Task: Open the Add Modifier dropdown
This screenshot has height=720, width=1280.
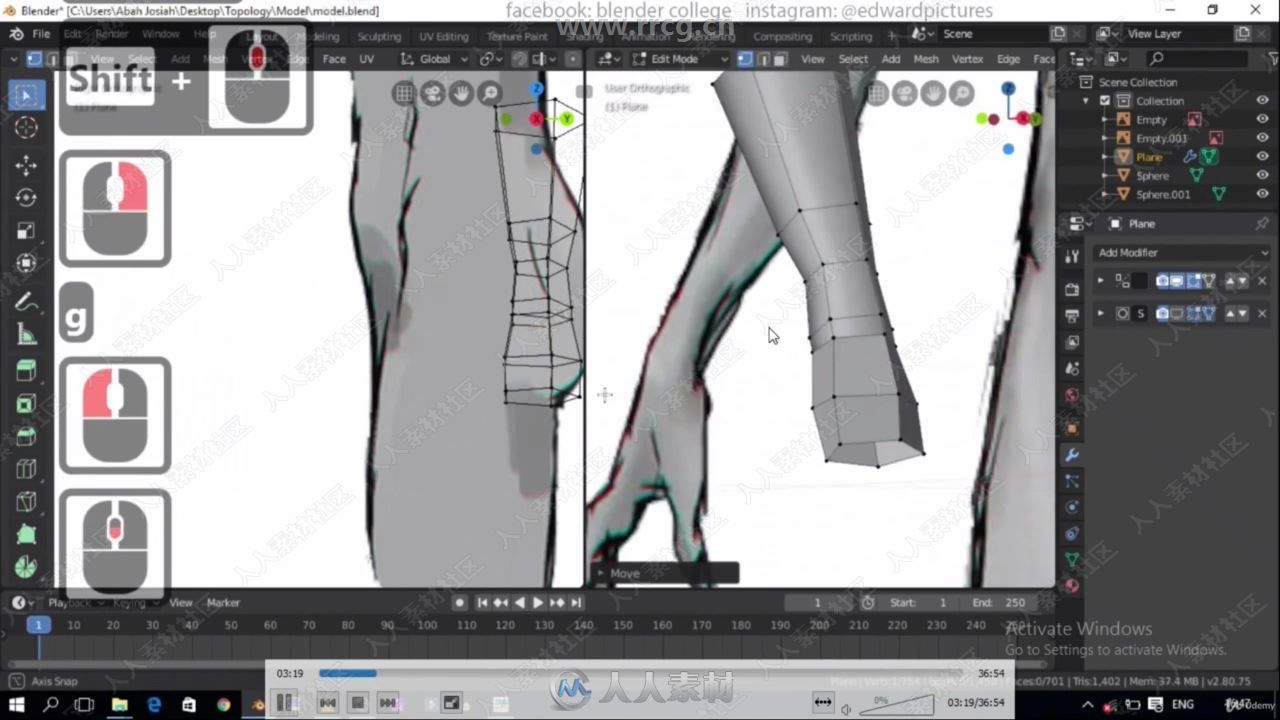Action: pos(1182,253)
